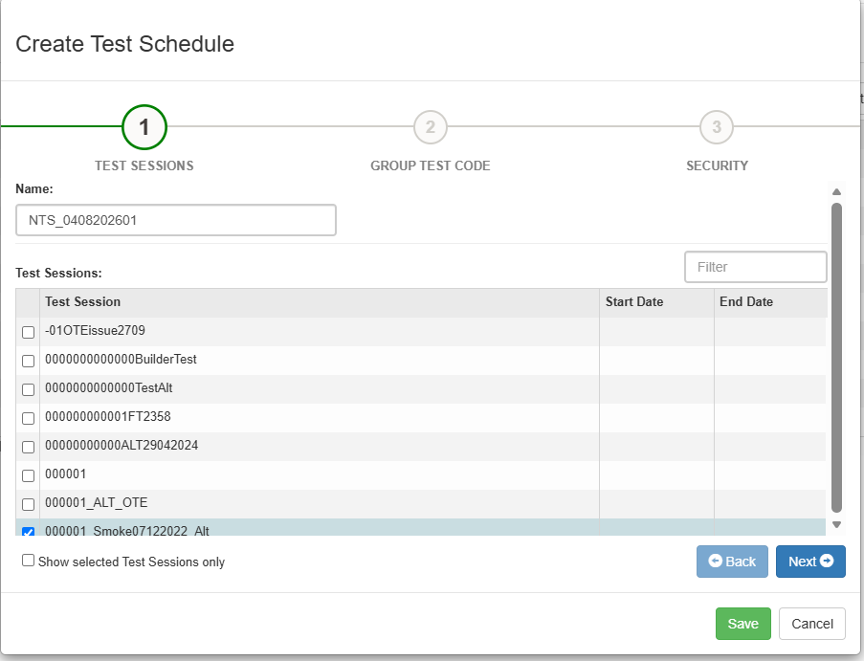Screen dimensions: 864x662
Task: Tick the -01OTEissue2709 session checkbox
Action: point(28,332)
